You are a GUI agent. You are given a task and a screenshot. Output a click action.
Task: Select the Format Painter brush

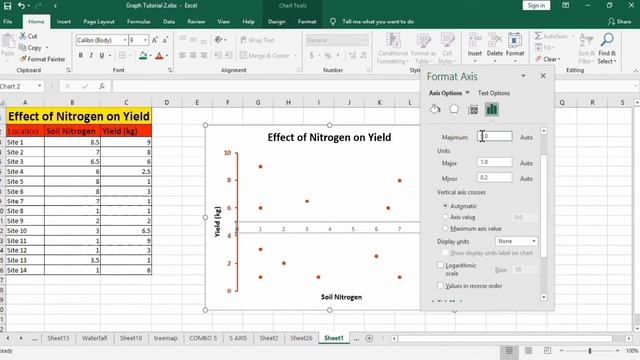click(23, 59)
